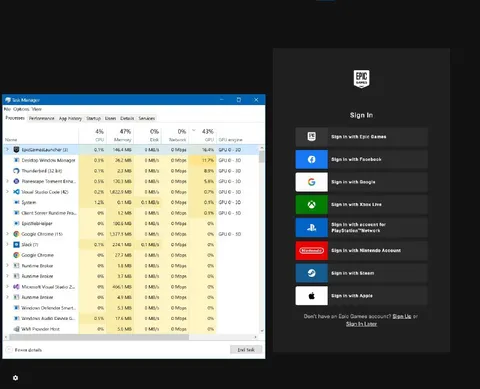This screenshot has width=480, height=389.
Task: Click the Google logo sign-in tile
Action: point(311,182)
